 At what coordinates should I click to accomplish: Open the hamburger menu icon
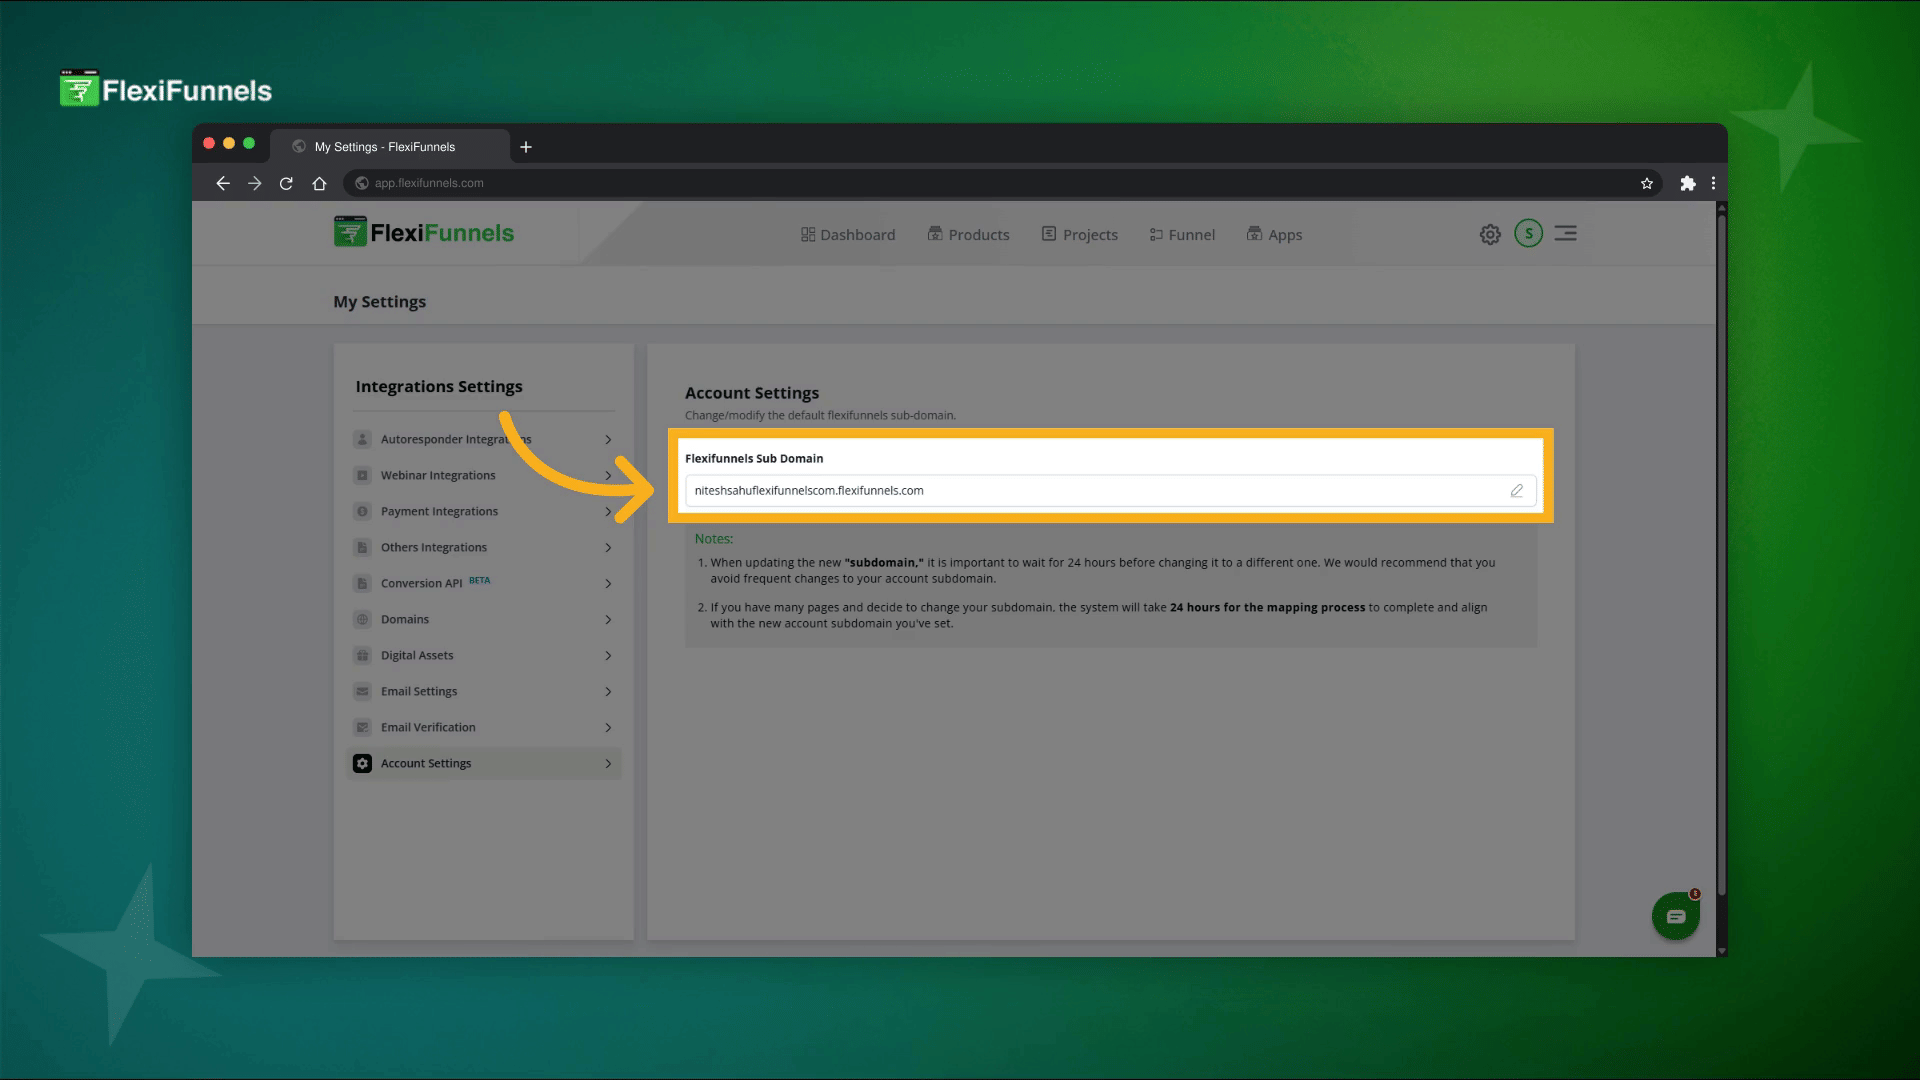(1566, 234)
